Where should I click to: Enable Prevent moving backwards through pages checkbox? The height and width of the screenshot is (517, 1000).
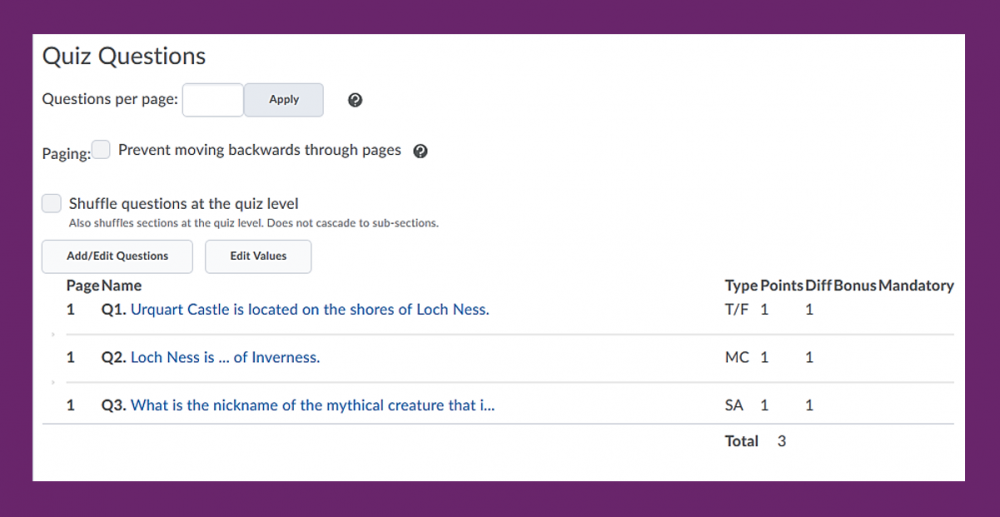click(101, 150)
